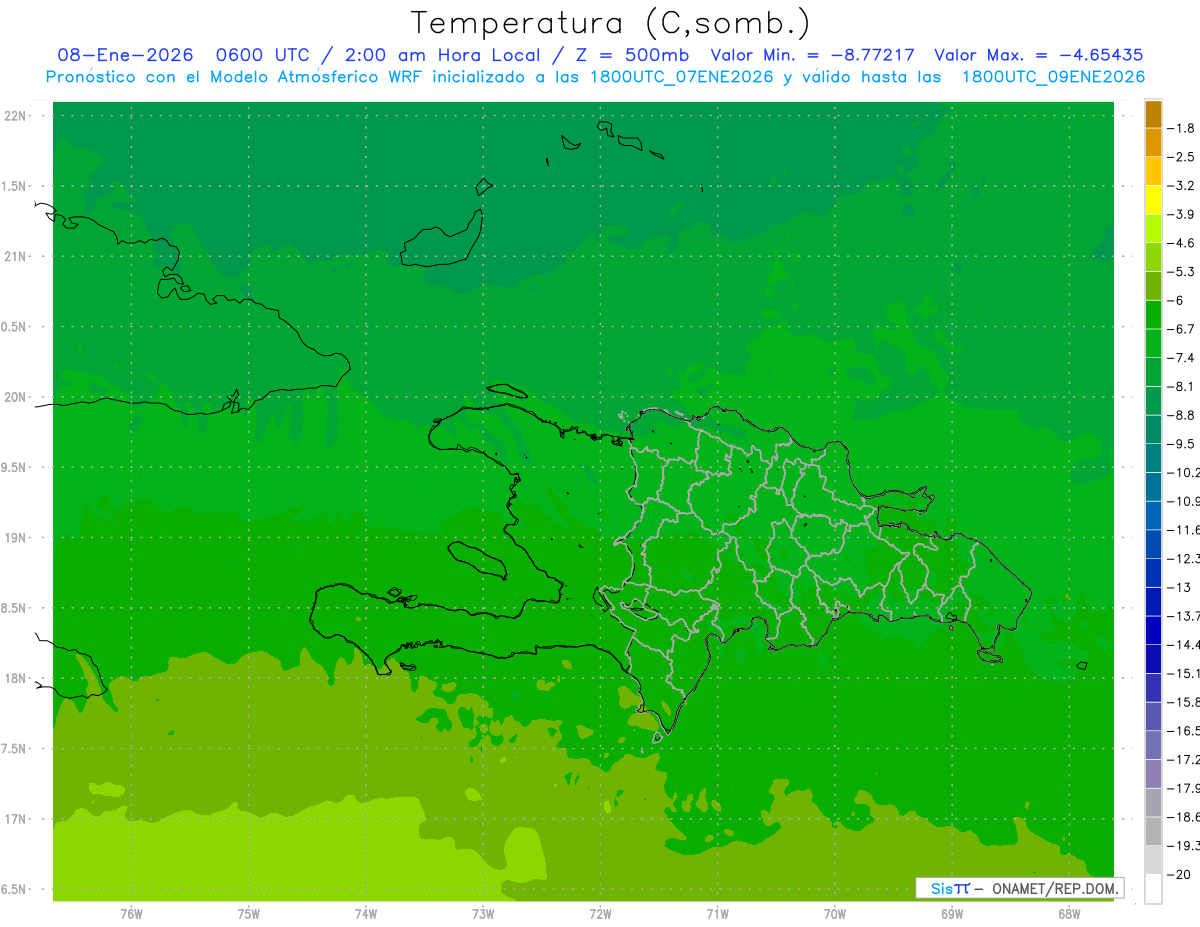This screenshot has width=1200, height=927.
Task: Pick the navy swatch between -13.7 and -14.4
Action: point(1153,630)
